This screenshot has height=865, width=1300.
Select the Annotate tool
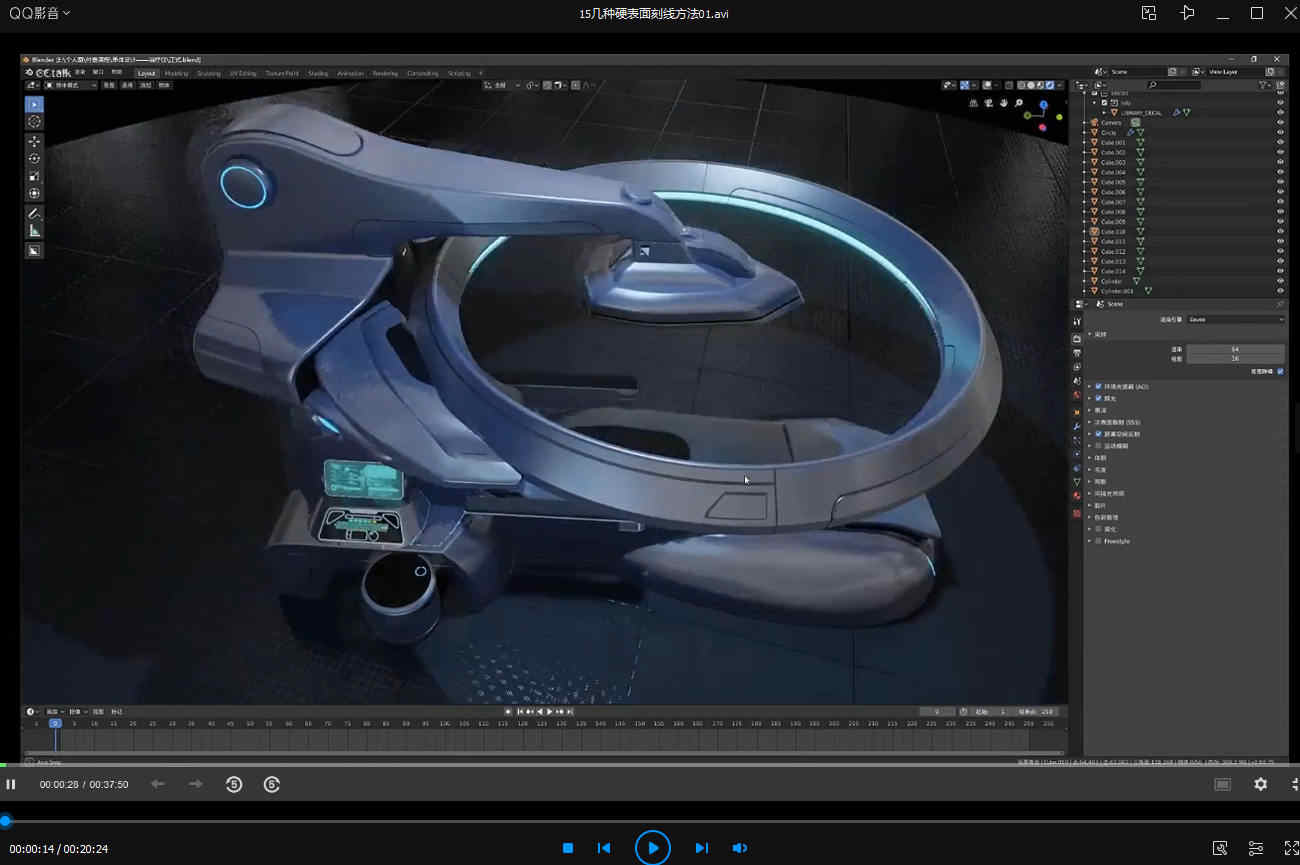[x=34, y=212]
